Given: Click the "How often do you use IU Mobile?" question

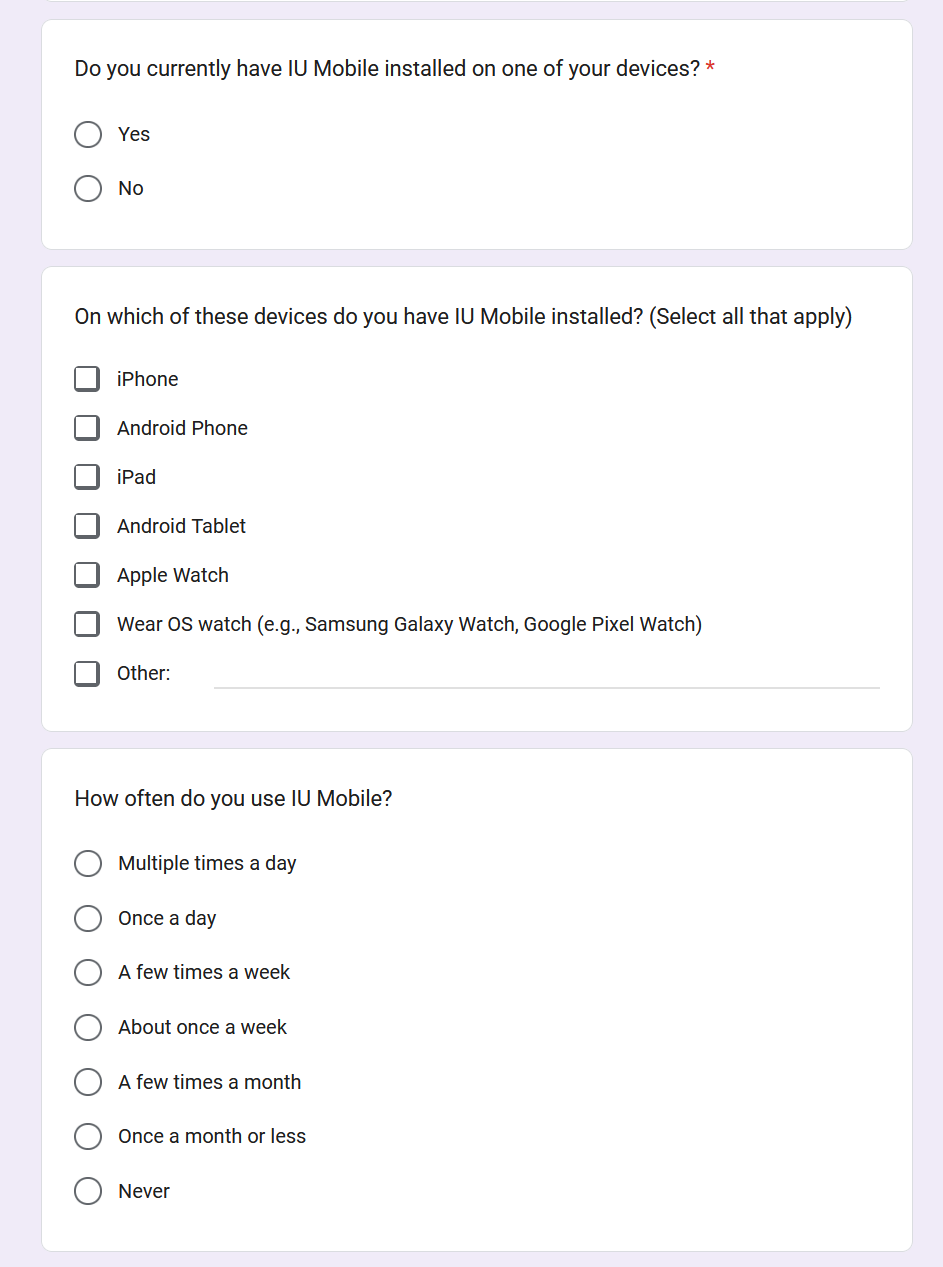Looking at the screenshot, I should 233,798.
